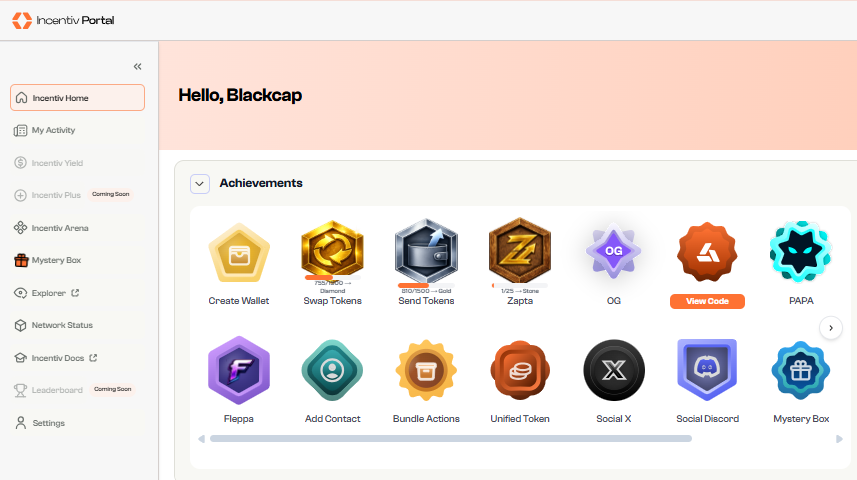This screenshot has height=480, width=857.
Task: Click the eye icon for Explorer
Action: click(x=20, y=293)
